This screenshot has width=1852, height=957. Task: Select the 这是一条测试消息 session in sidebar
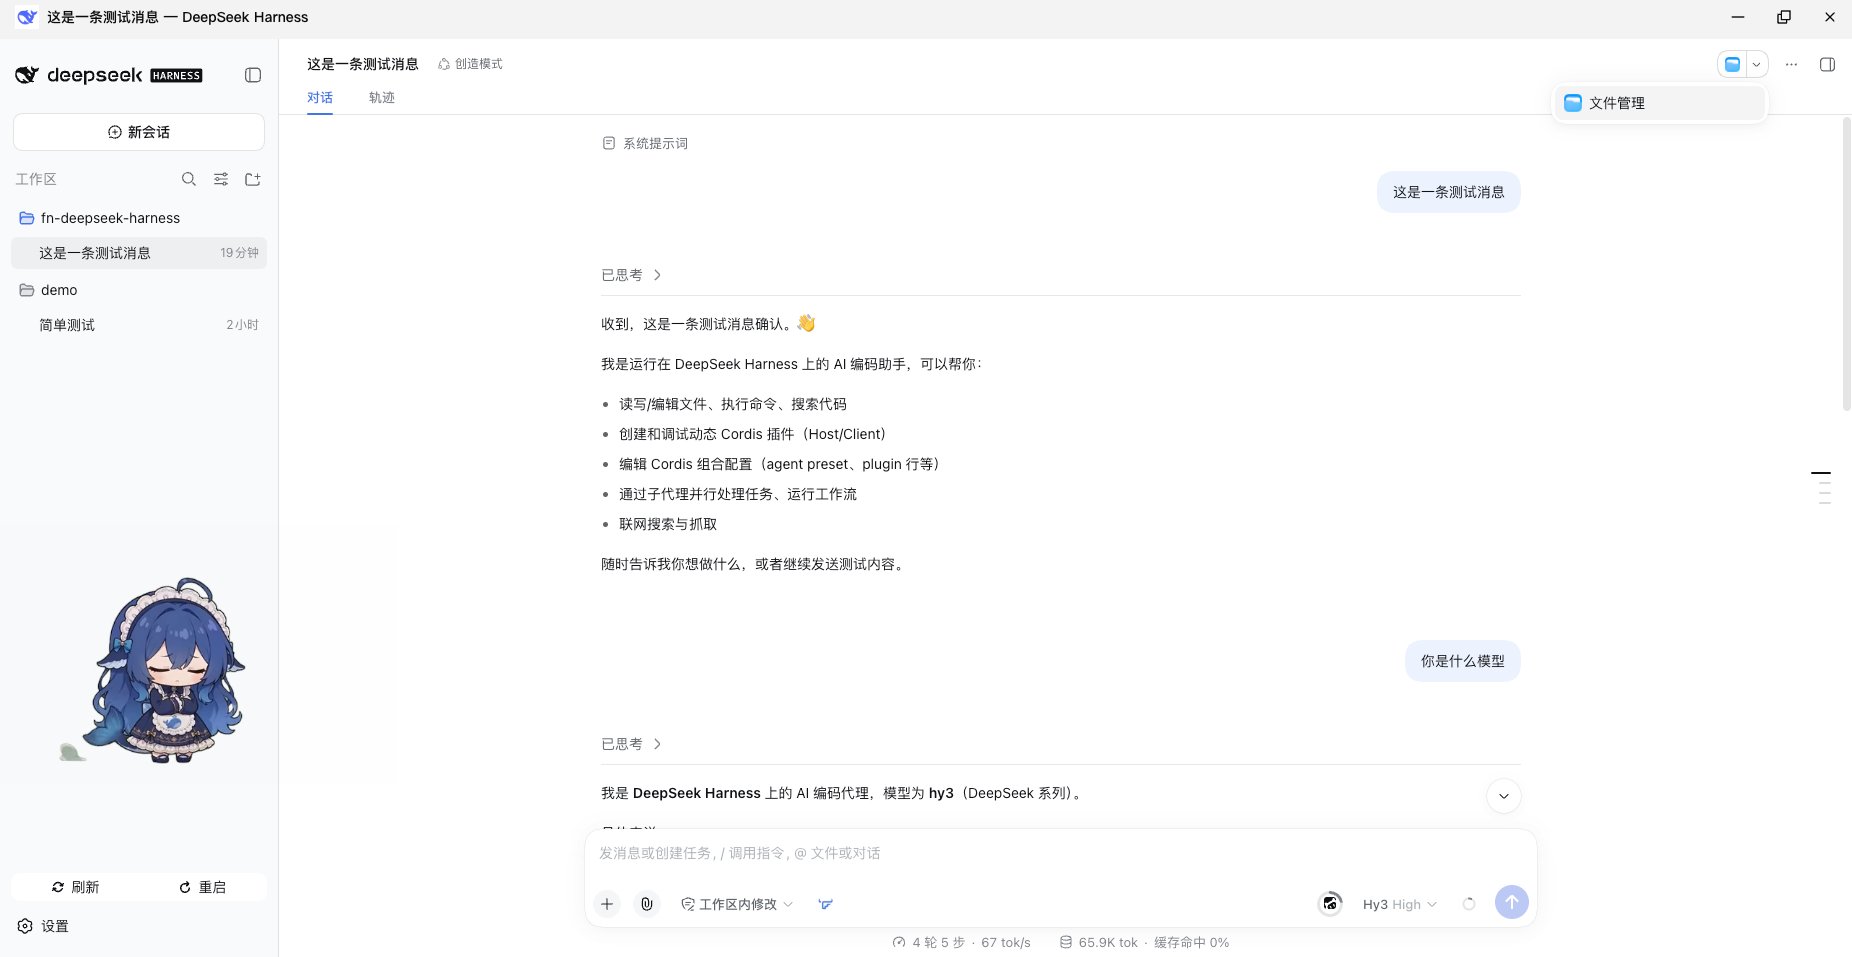[x=139, y=253]
